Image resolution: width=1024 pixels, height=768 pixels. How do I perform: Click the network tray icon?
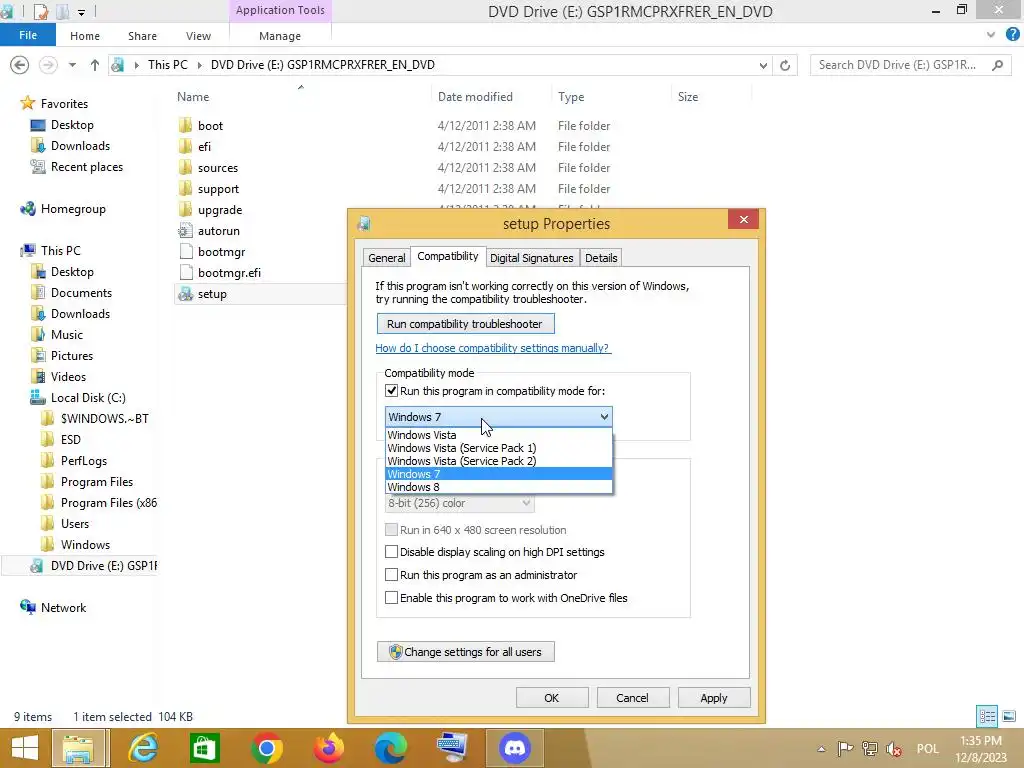tap(869, 748)
